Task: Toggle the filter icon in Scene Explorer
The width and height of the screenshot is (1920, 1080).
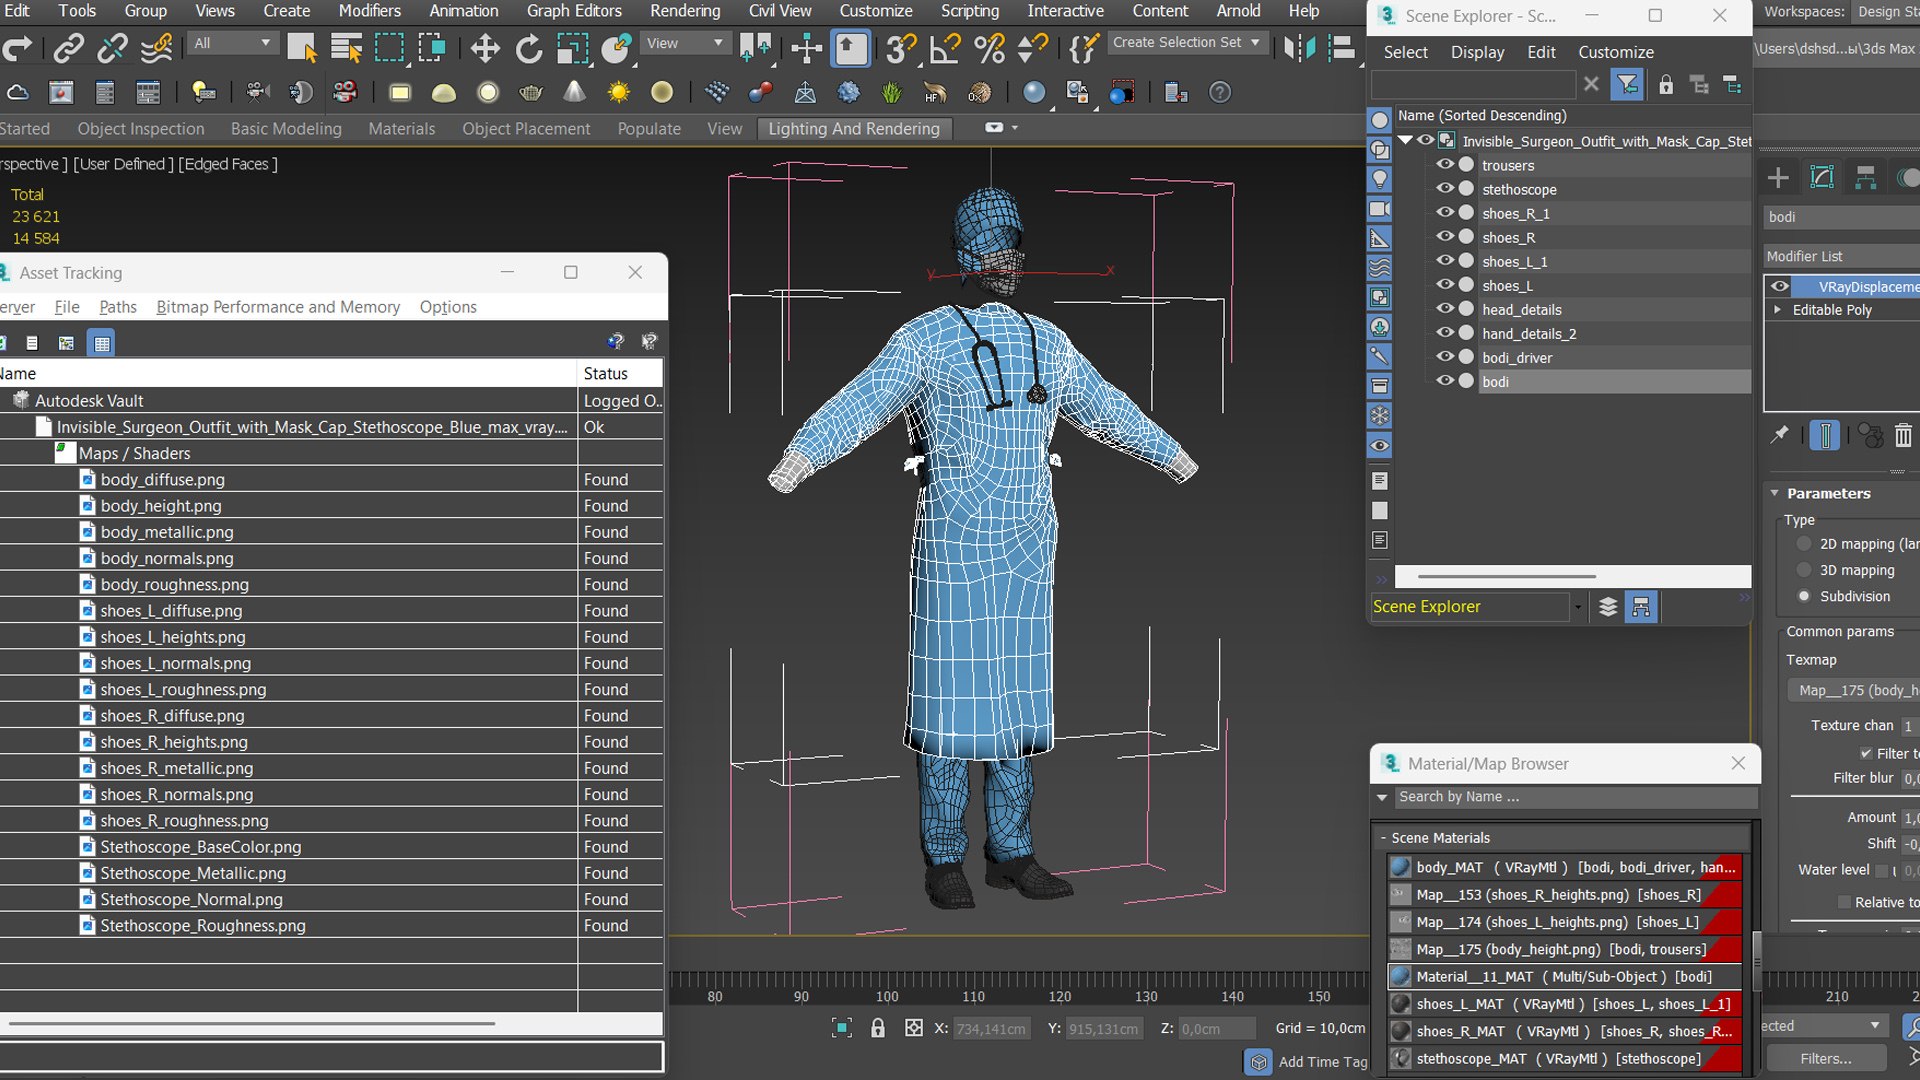Action: click(x=1627, y=85)
